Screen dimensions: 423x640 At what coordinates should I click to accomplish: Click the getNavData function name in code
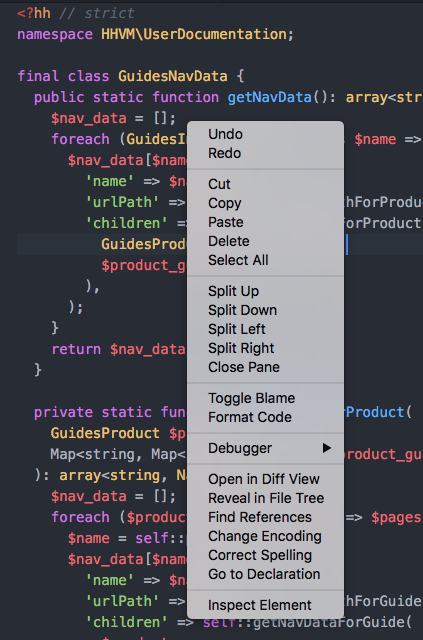(x=269, y=98)
